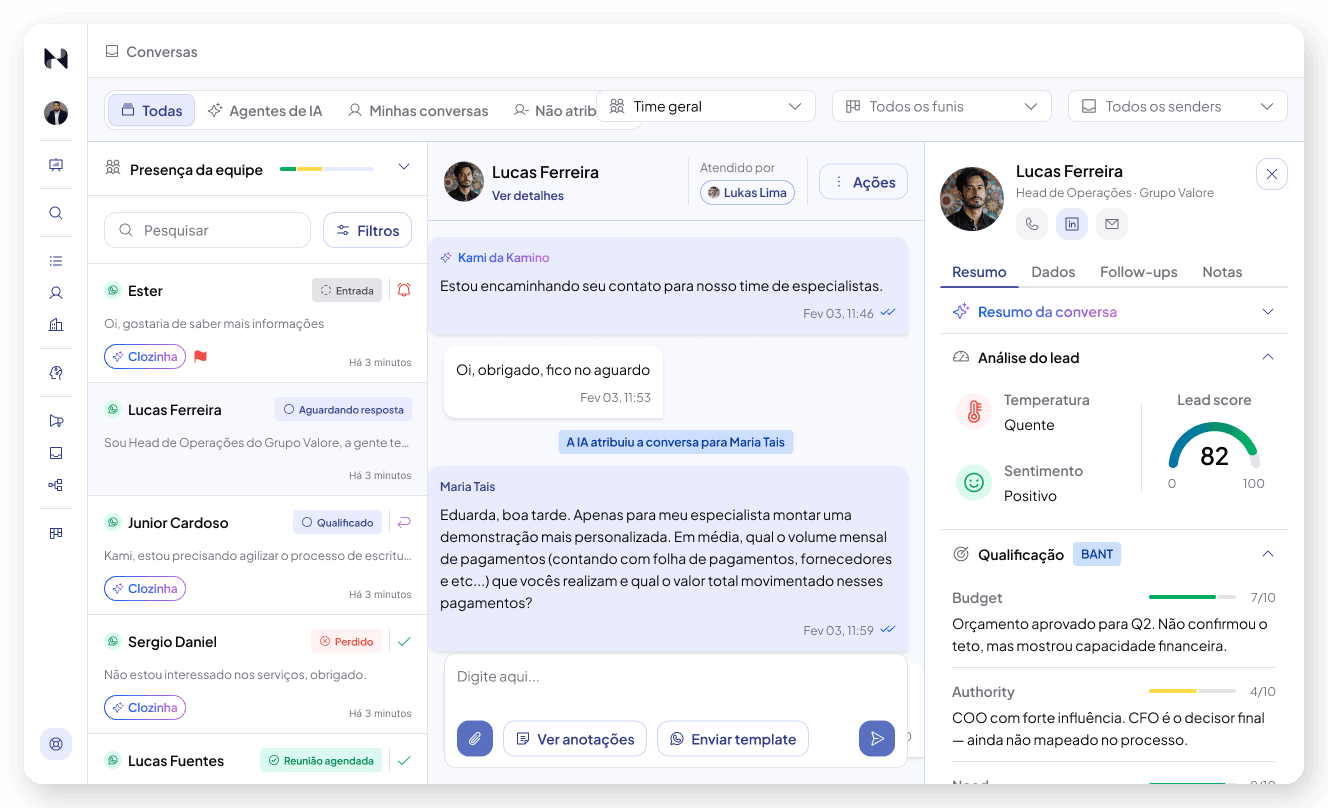Click the red flag on Ester's conversation

tap(200, 356)
